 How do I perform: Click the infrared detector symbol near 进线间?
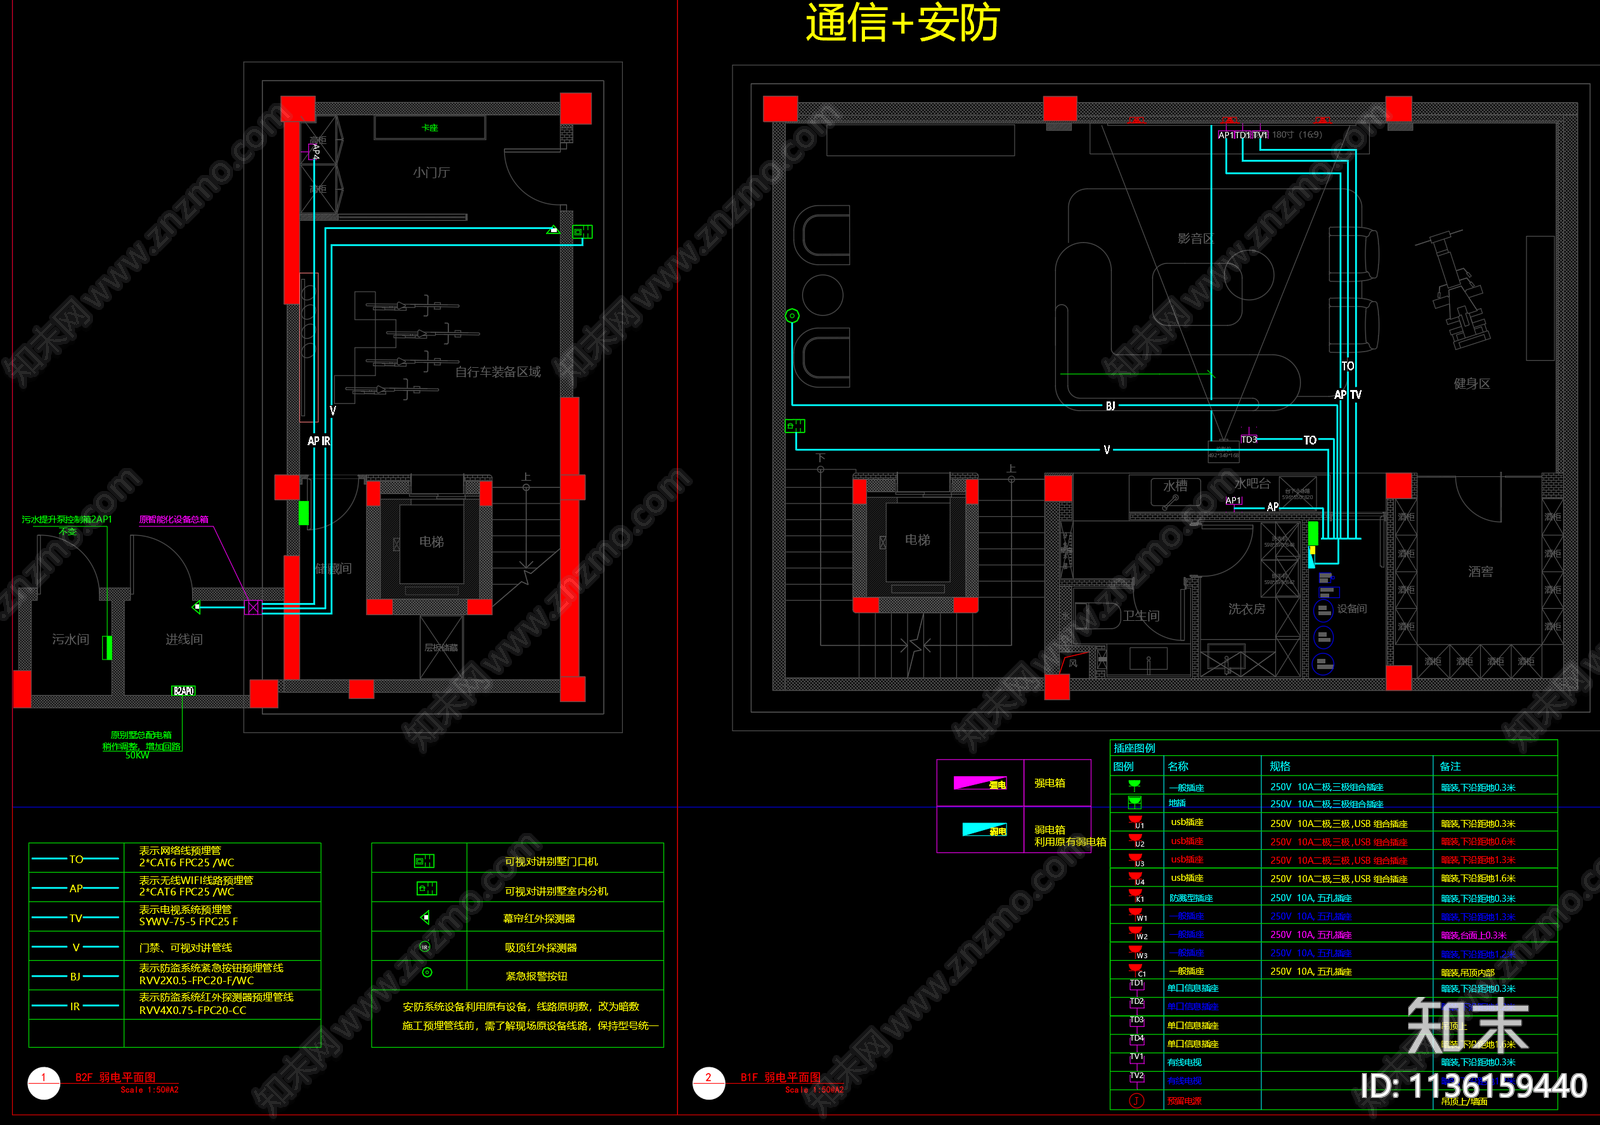tap(197, 607)
